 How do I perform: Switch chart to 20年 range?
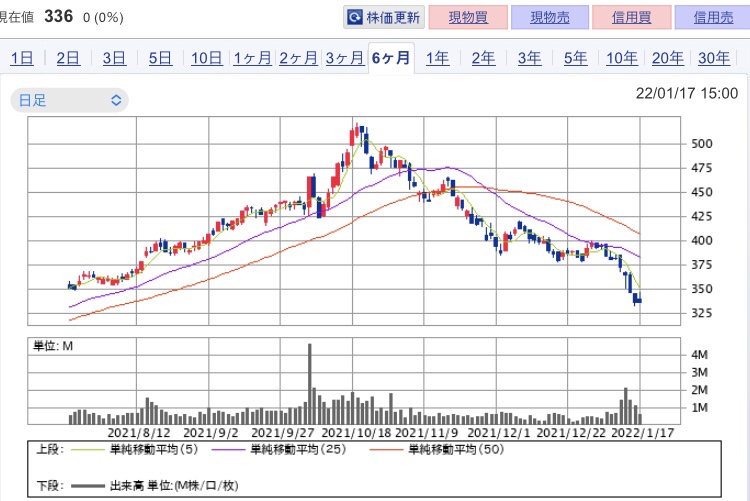668,58
